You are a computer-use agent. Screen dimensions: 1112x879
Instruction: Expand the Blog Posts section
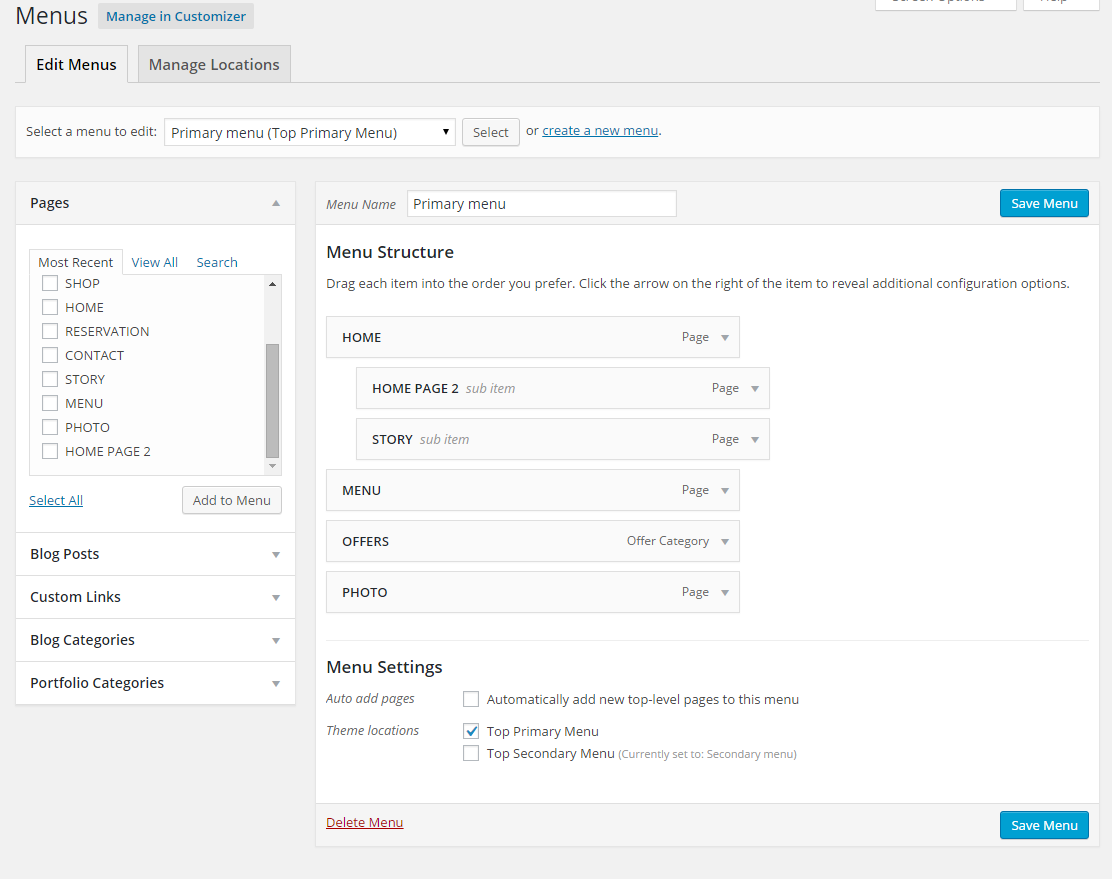155,554
